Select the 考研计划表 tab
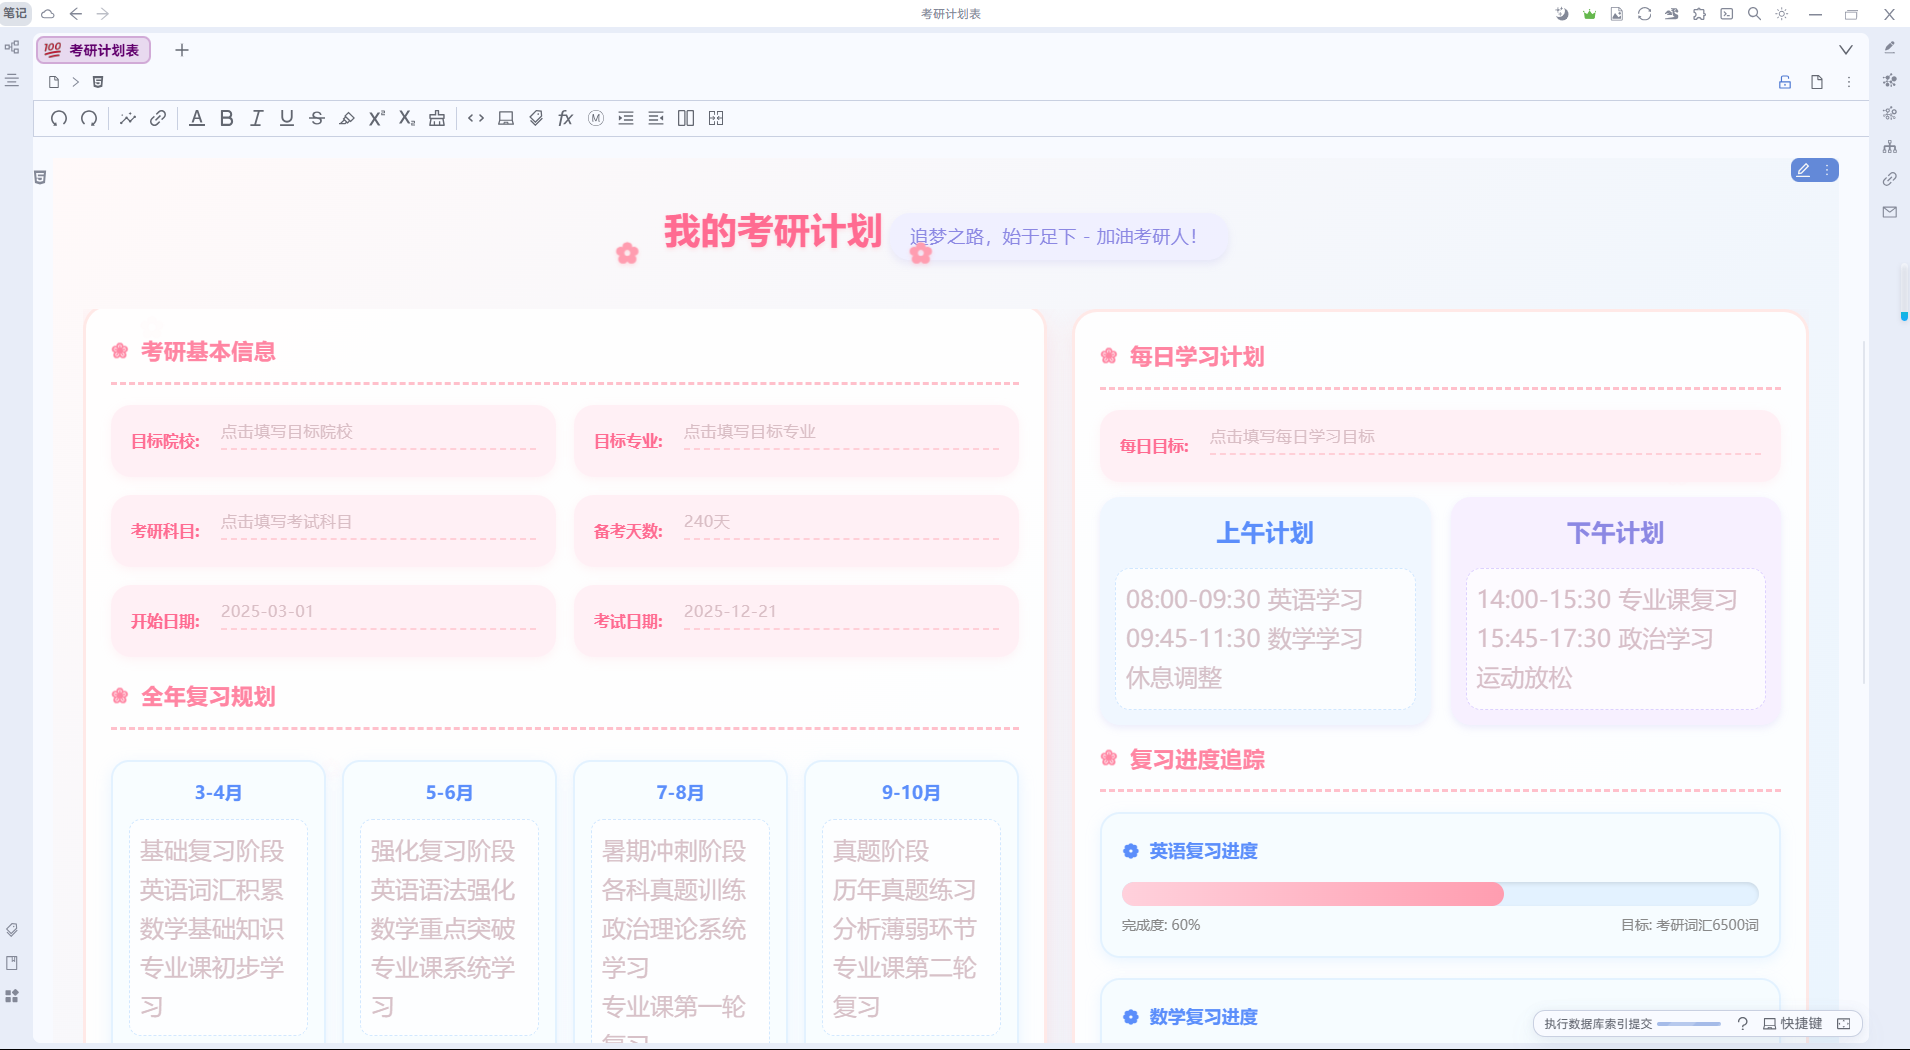The height and width of the screenshot is (1050, 1910). pos(94,50)
